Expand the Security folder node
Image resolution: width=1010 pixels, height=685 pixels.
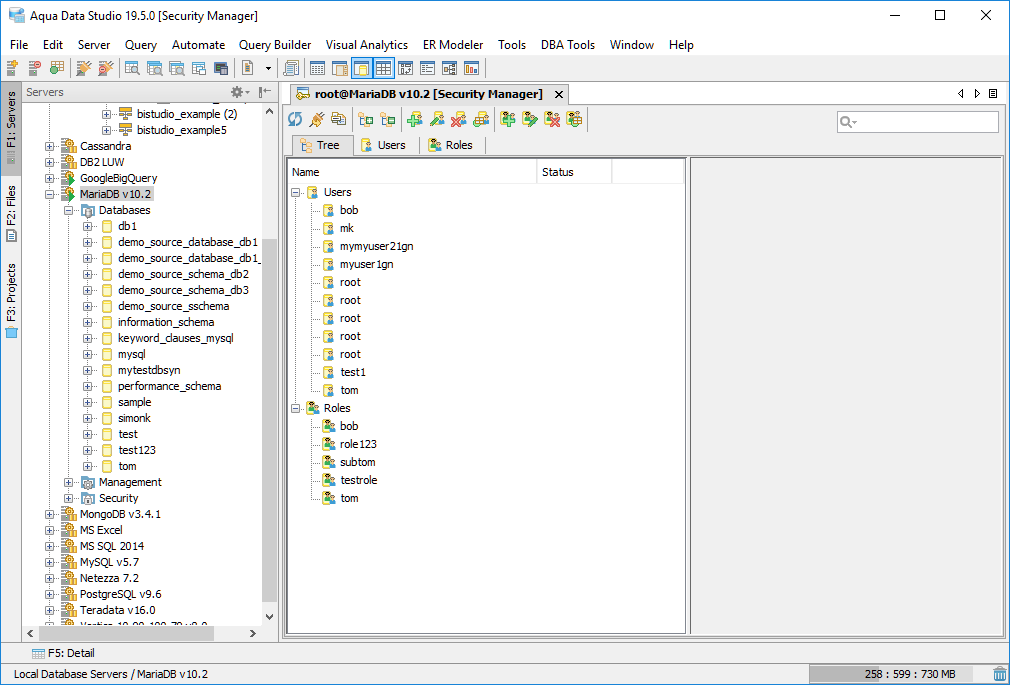click(x=68, y=498)
